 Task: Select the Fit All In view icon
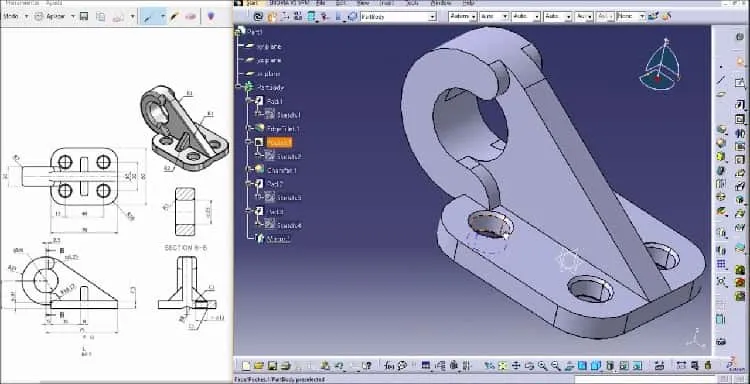click(x=503, y=366)
